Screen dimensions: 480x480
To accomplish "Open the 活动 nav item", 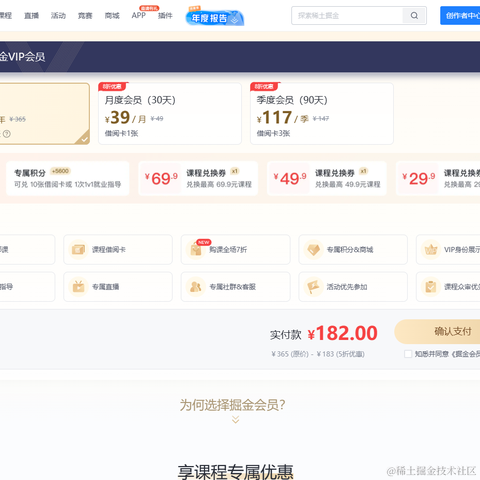I will tap(58, 15).
